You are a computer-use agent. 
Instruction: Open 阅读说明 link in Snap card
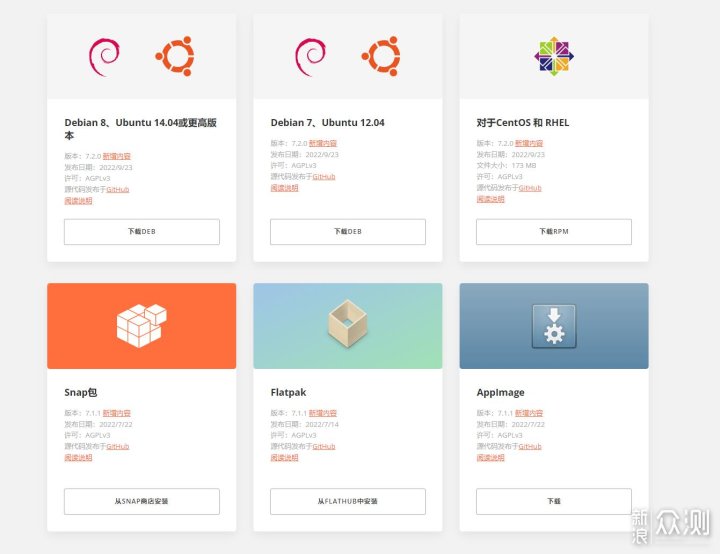(x=78, y=458)
